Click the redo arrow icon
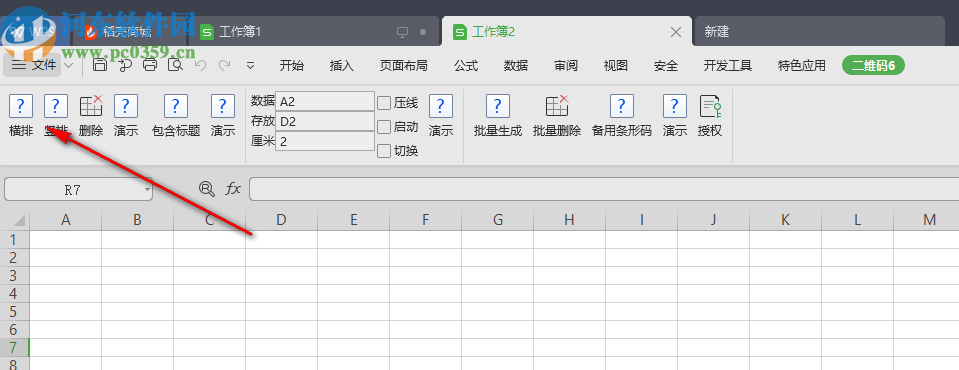The image size is (959, 370). (x=224, y=65)
